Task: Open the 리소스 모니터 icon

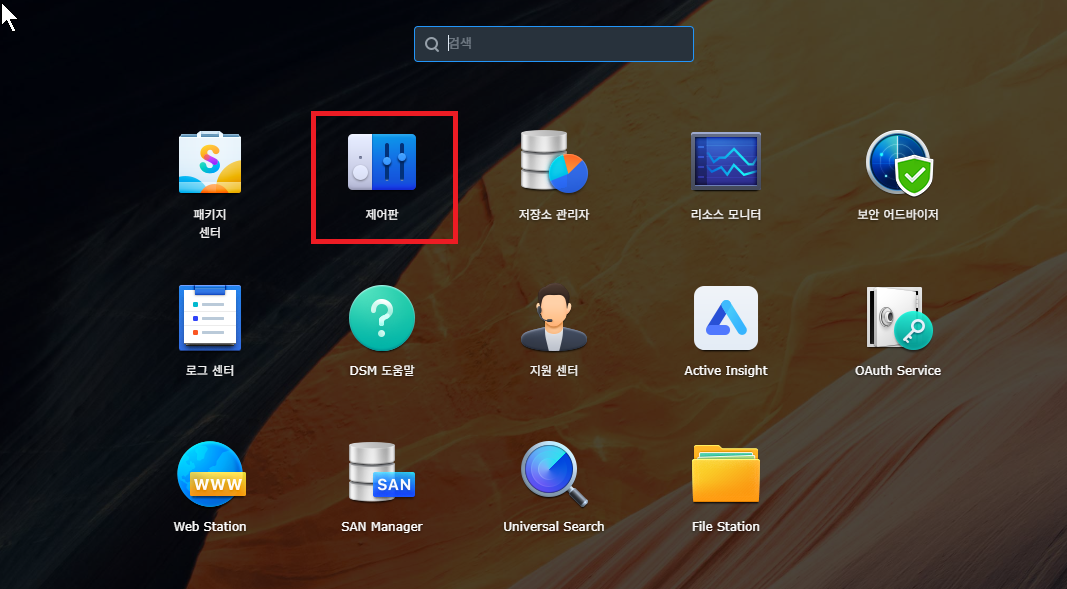Action: click(725, 161)
